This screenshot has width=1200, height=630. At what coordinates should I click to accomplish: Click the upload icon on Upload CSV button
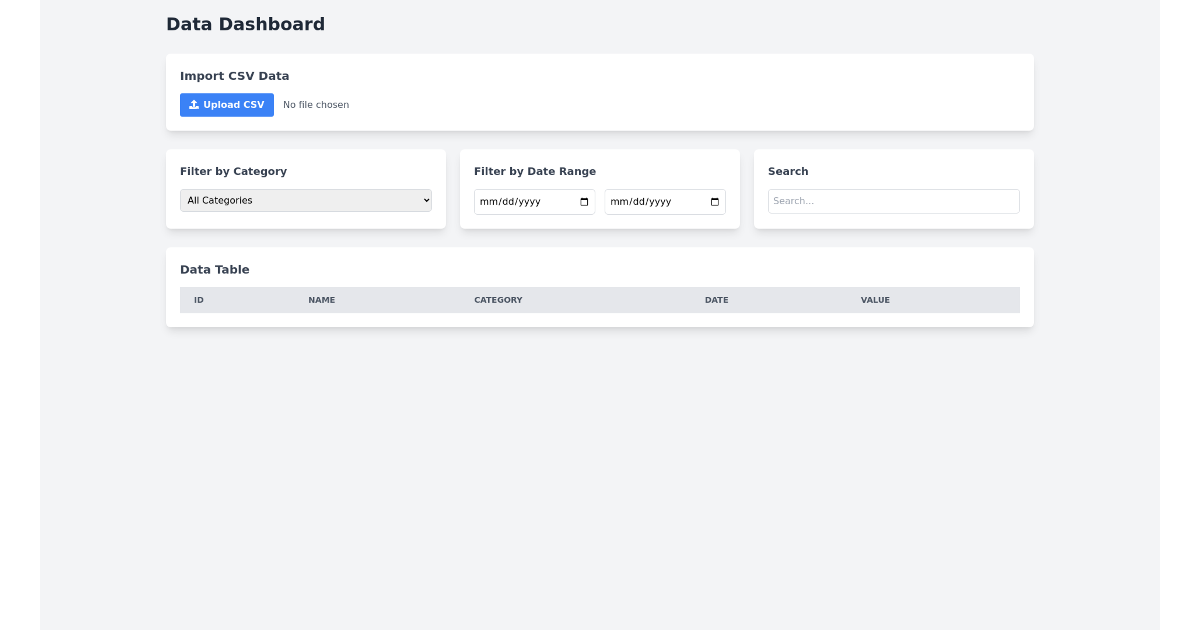[196, 104]
